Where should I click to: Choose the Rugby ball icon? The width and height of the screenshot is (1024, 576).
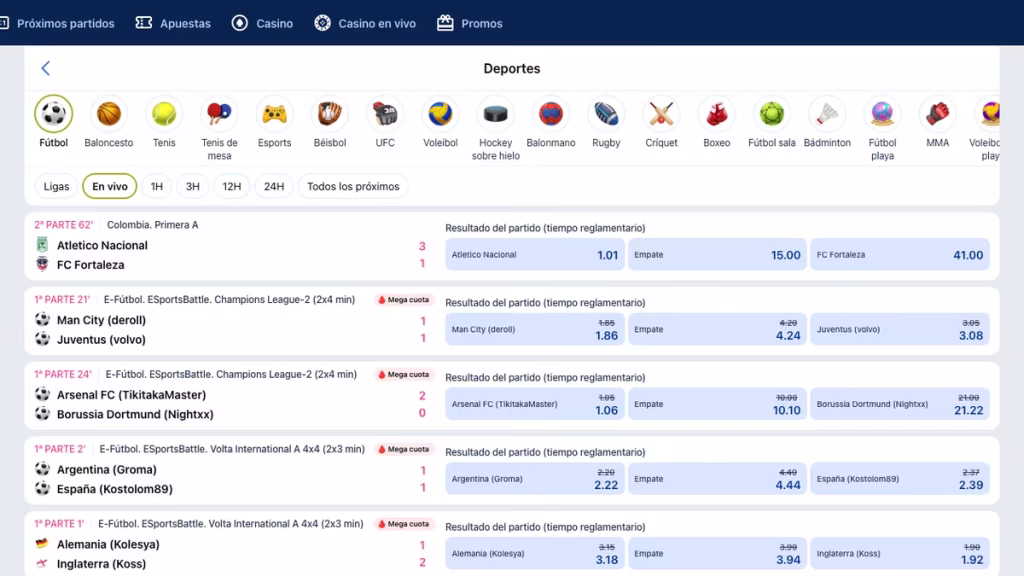click(x=606, y=114)
